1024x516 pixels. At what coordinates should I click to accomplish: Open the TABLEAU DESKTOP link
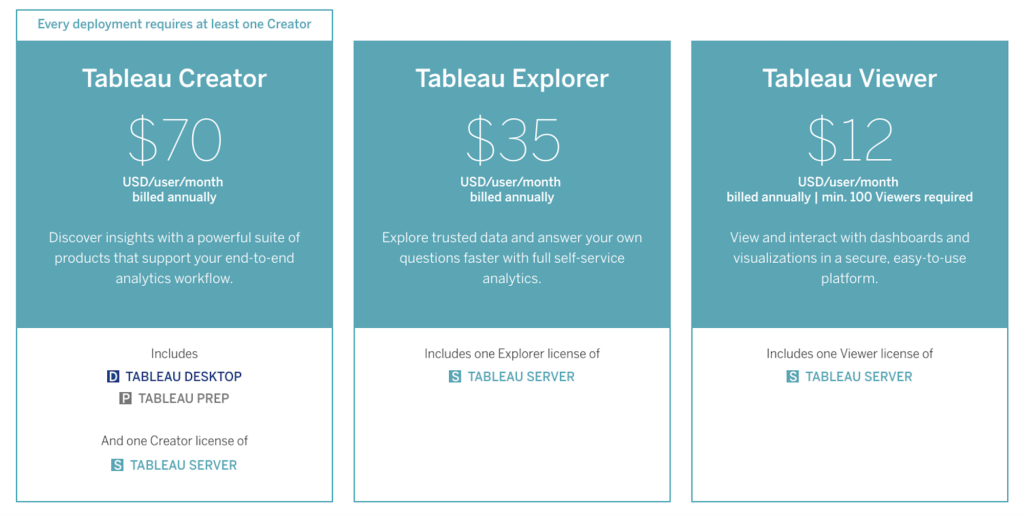point(184,376)
